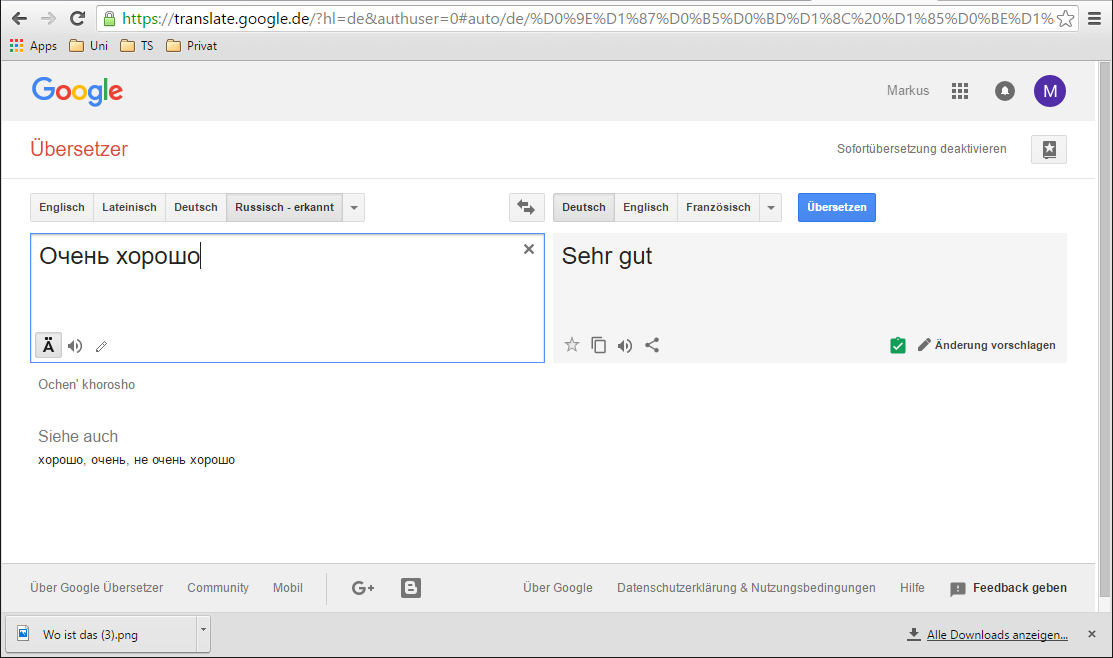Disable instant translation (Sofortübersetzung deaktivieren)
Viewport: 1113px width, 658px height.
tap(921, 149)
